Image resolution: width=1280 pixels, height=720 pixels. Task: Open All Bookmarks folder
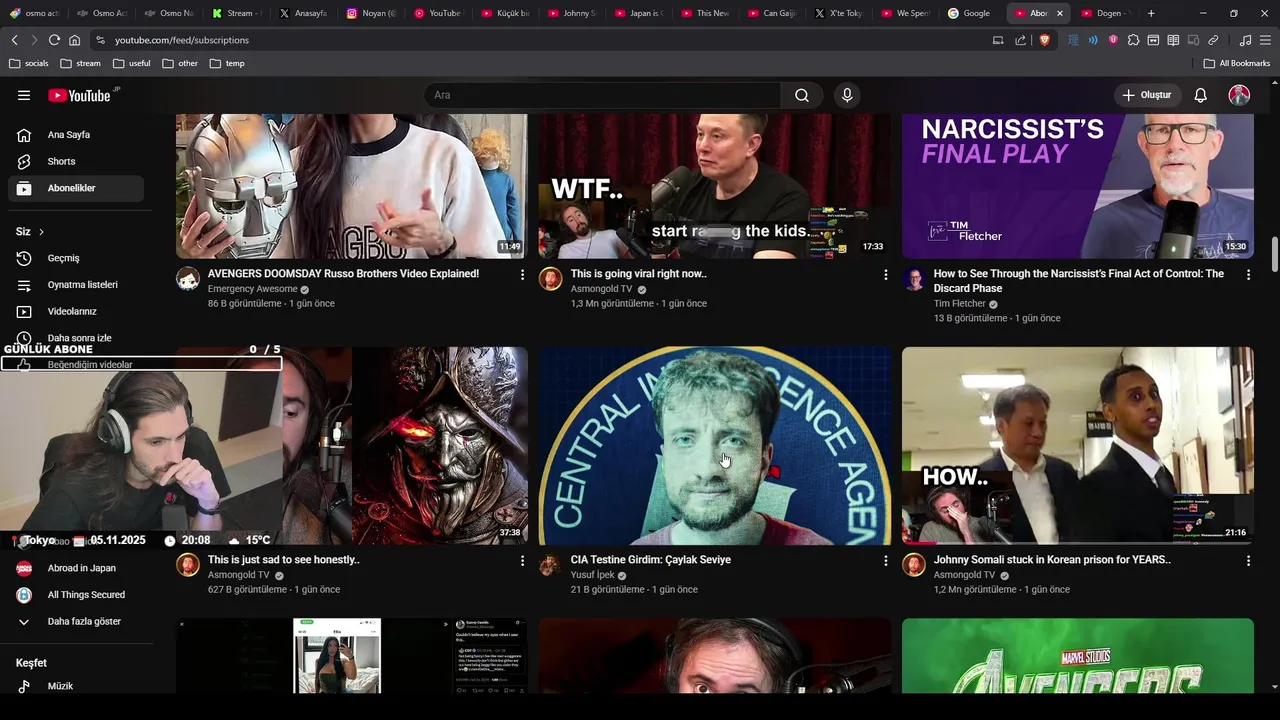[1237, 63]
